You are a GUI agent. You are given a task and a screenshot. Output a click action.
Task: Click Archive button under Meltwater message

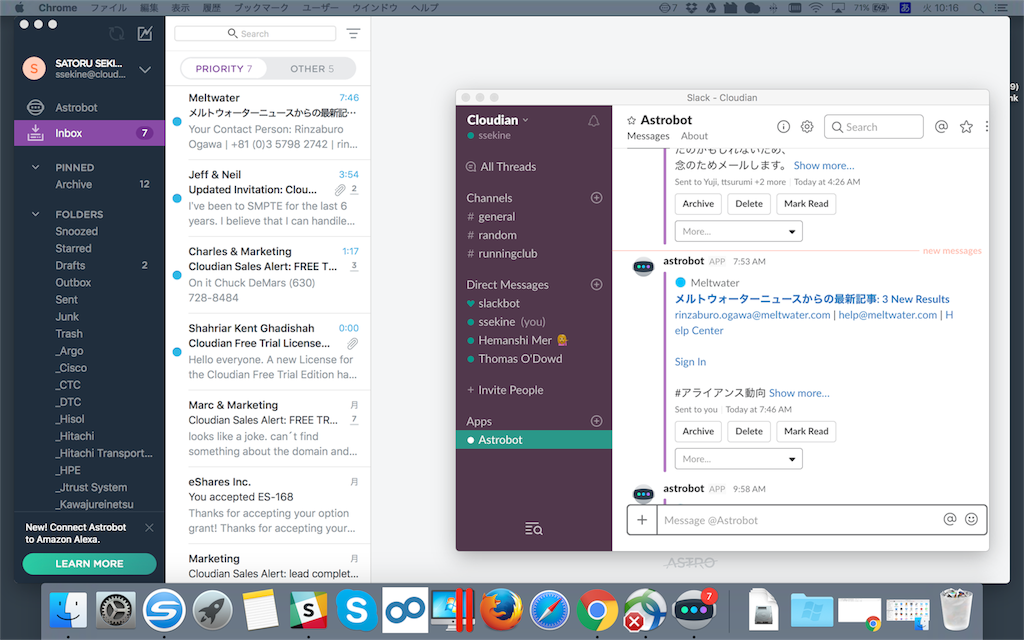pos(698,432)
